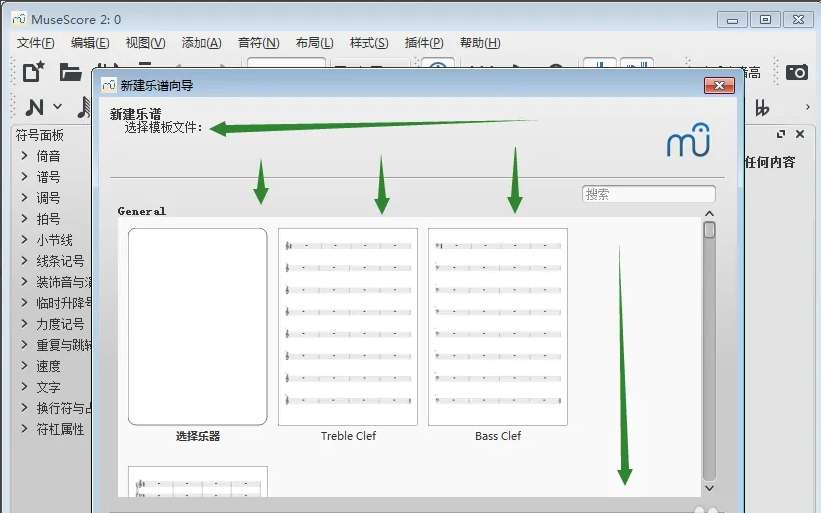Expand the 符杠属性 palette
The height and width of the screenshot is (513, 821).
(x=24, y=429)
